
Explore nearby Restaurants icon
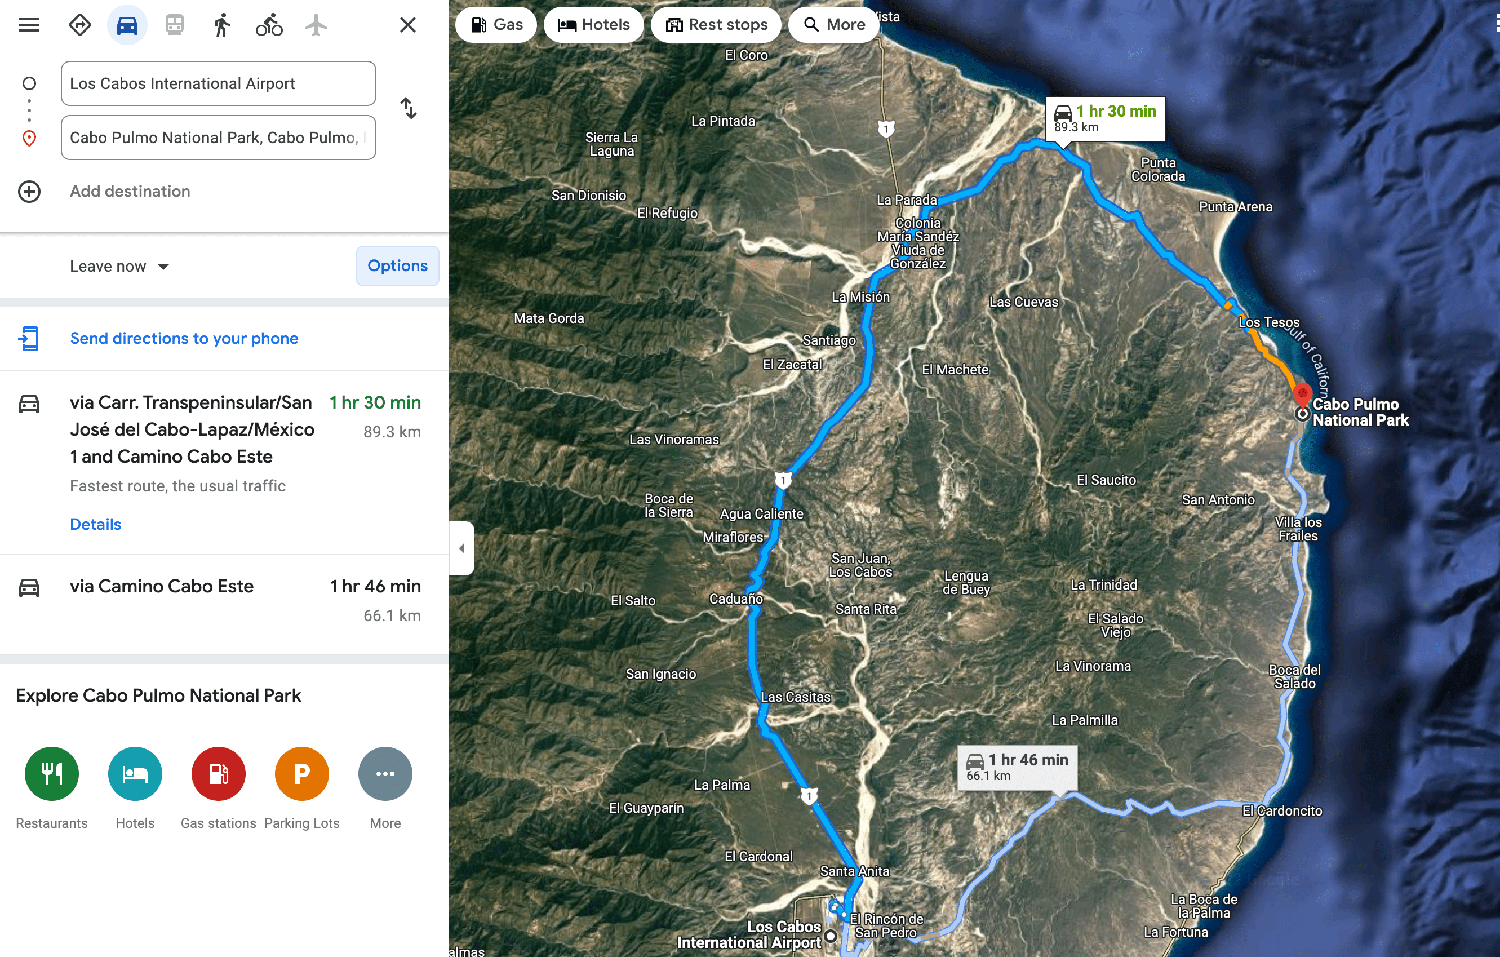click(52, 774)
